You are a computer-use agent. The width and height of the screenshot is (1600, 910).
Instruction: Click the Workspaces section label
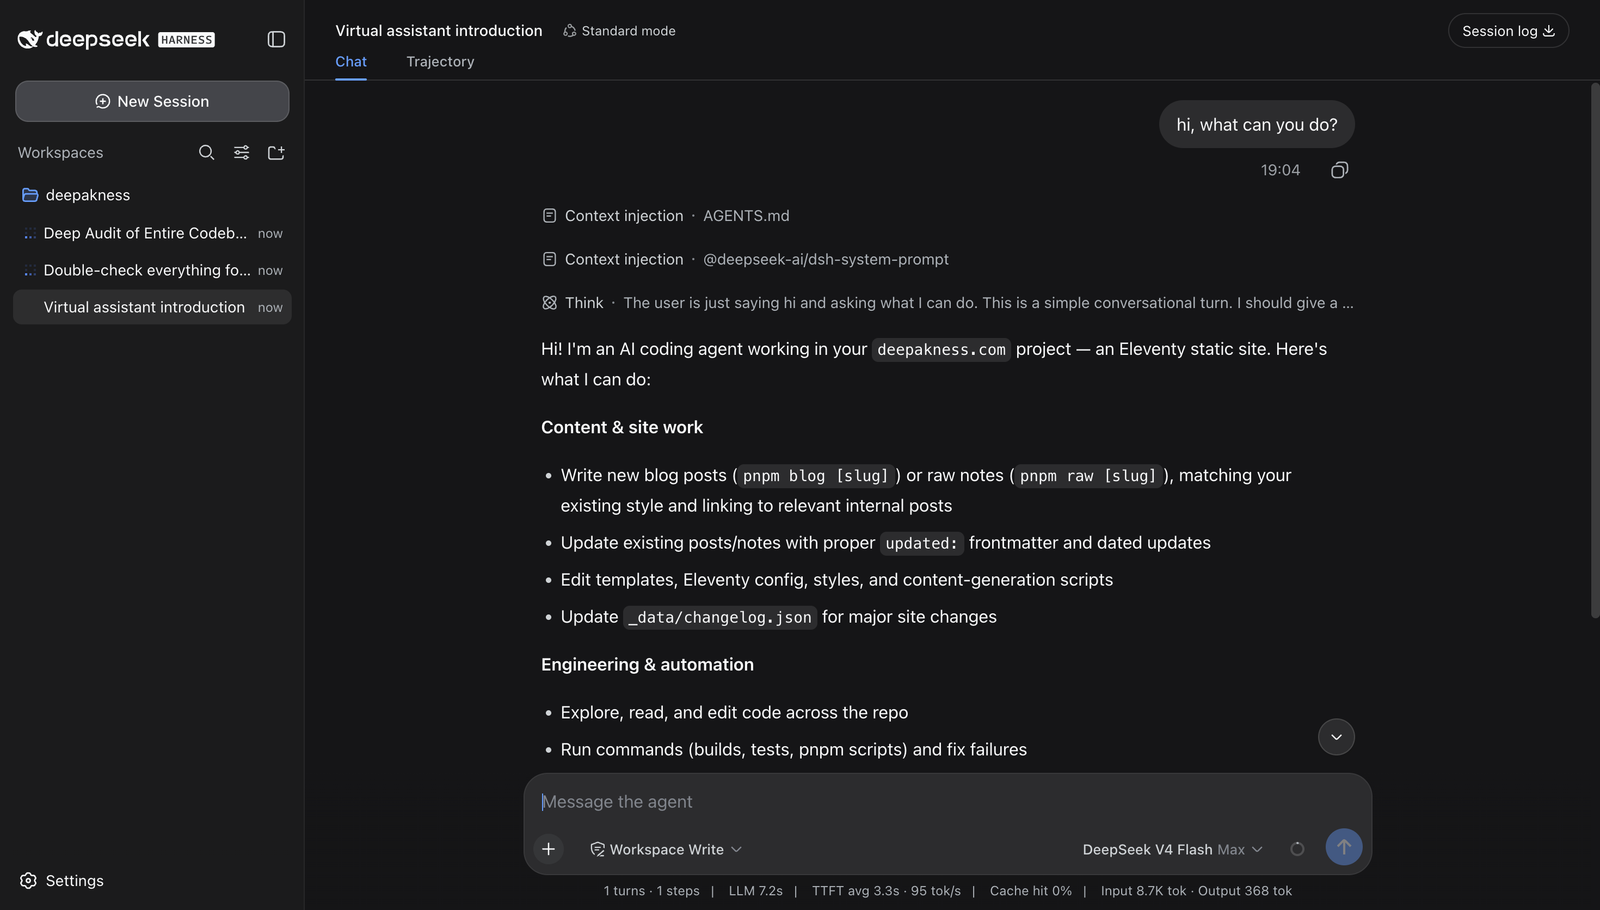60,153
